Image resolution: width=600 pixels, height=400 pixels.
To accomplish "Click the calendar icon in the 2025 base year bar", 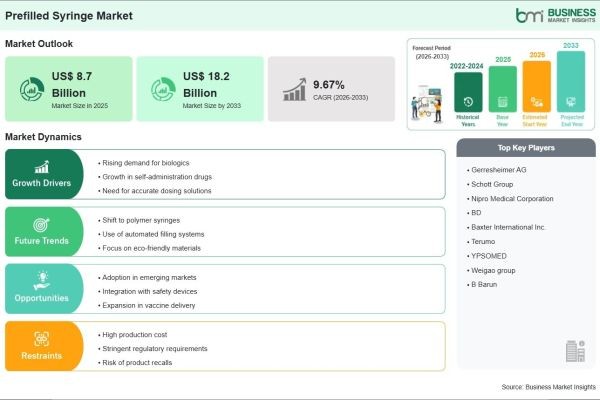I will (x=502, y=102).
